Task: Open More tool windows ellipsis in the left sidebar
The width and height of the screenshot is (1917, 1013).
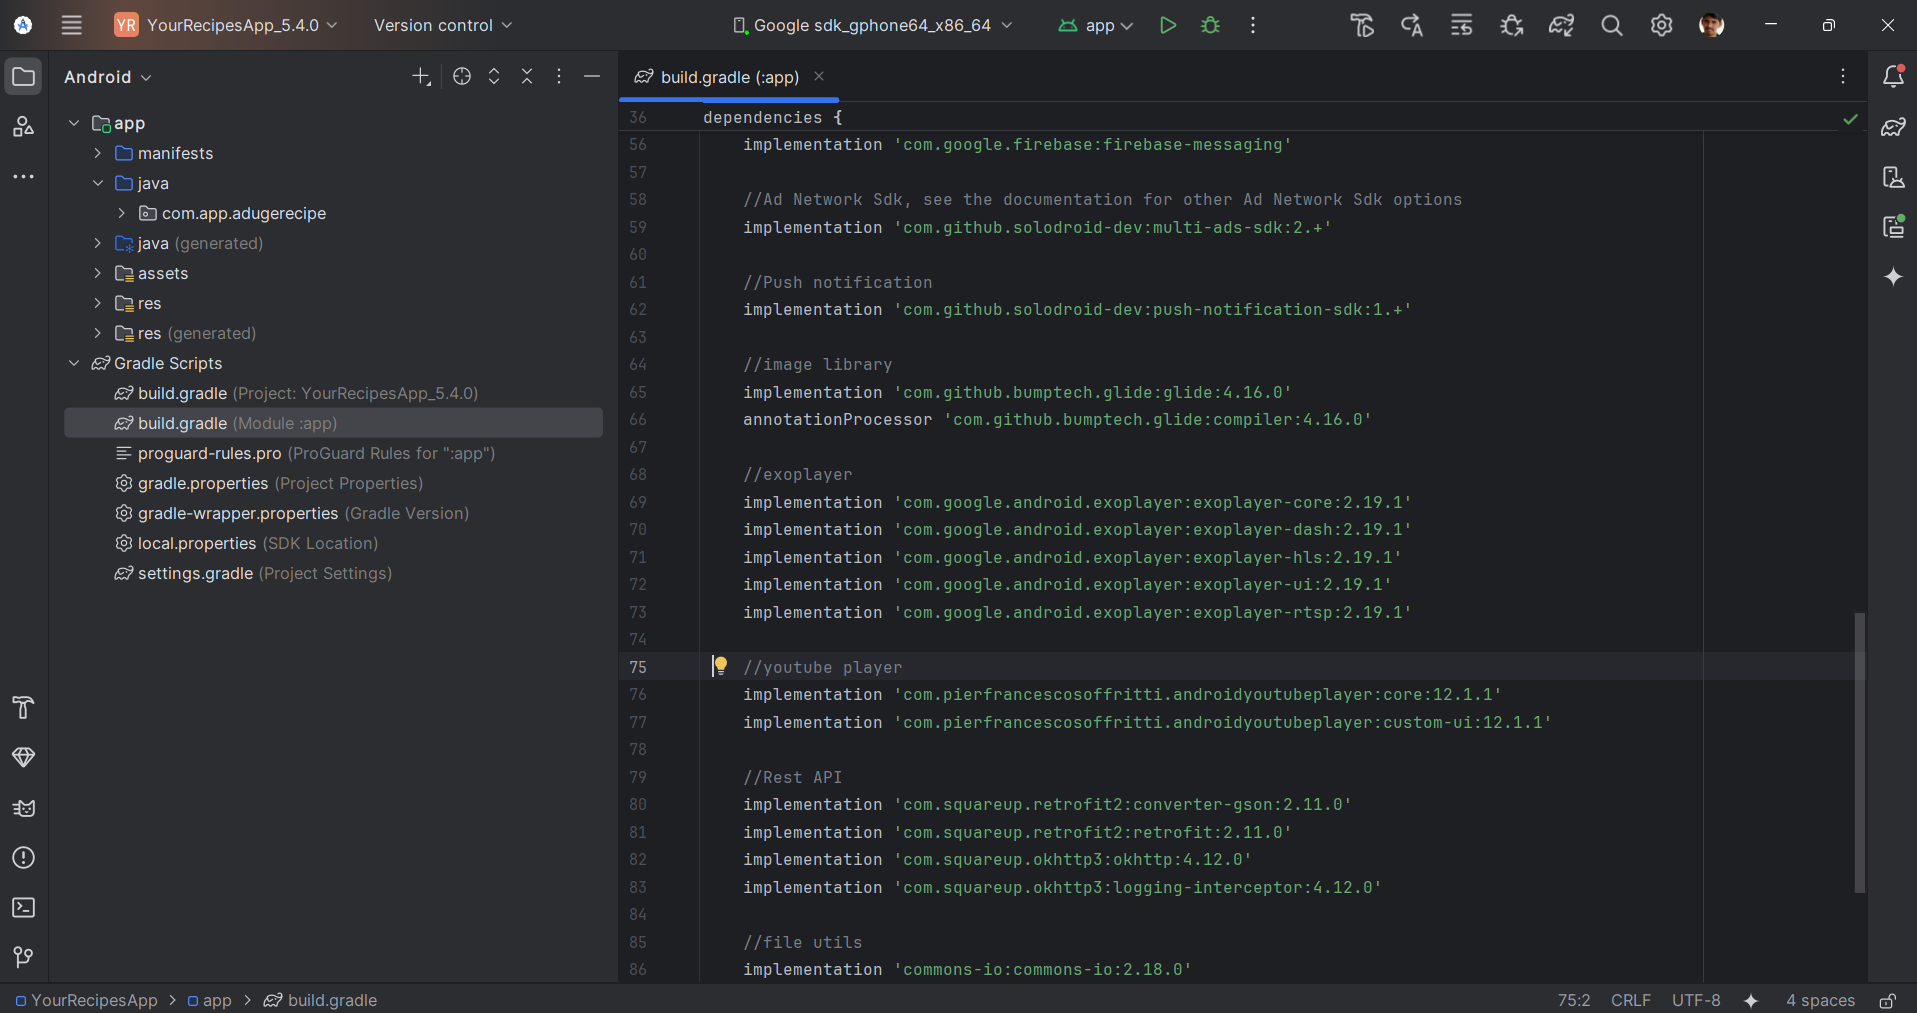Action: pyautogui.click(x=23, y=177)
